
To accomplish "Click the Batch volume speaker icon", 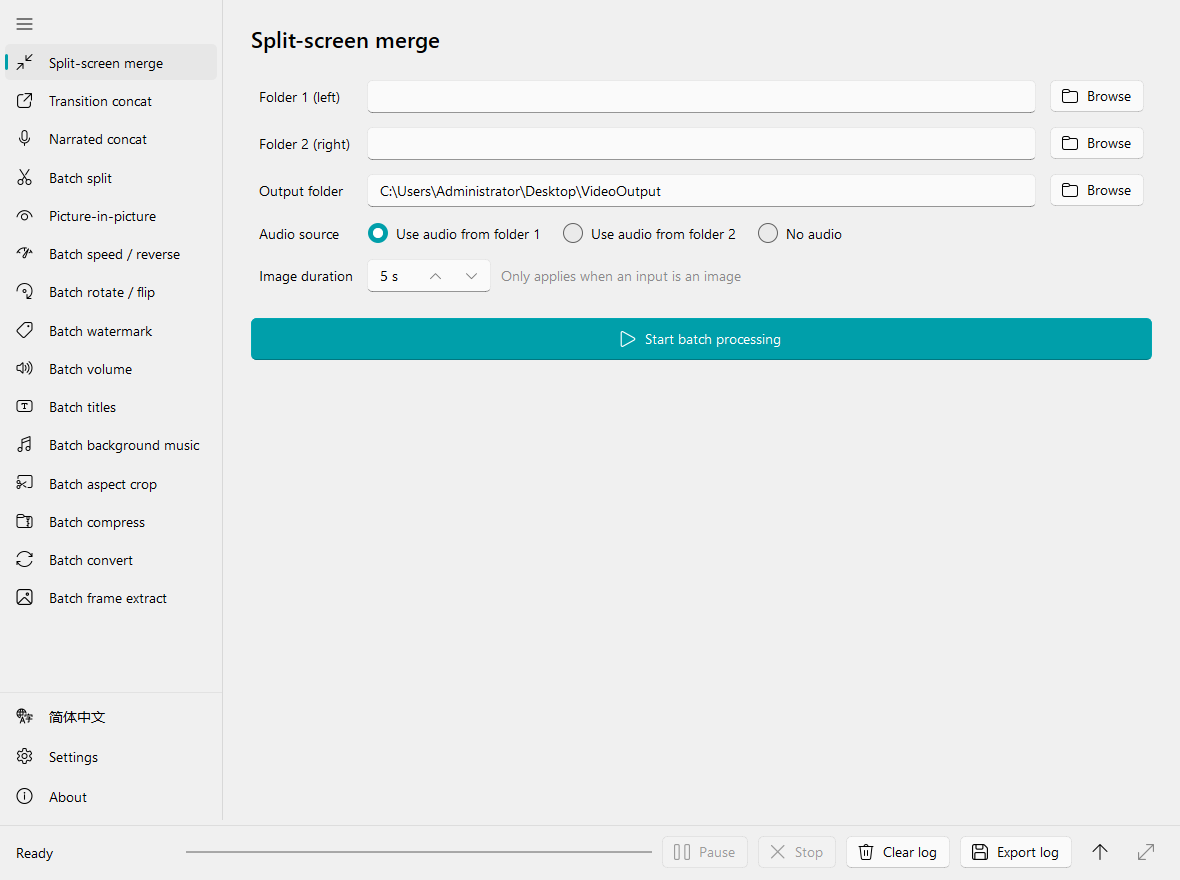I will pyautogui.click(x=25, y=369).
